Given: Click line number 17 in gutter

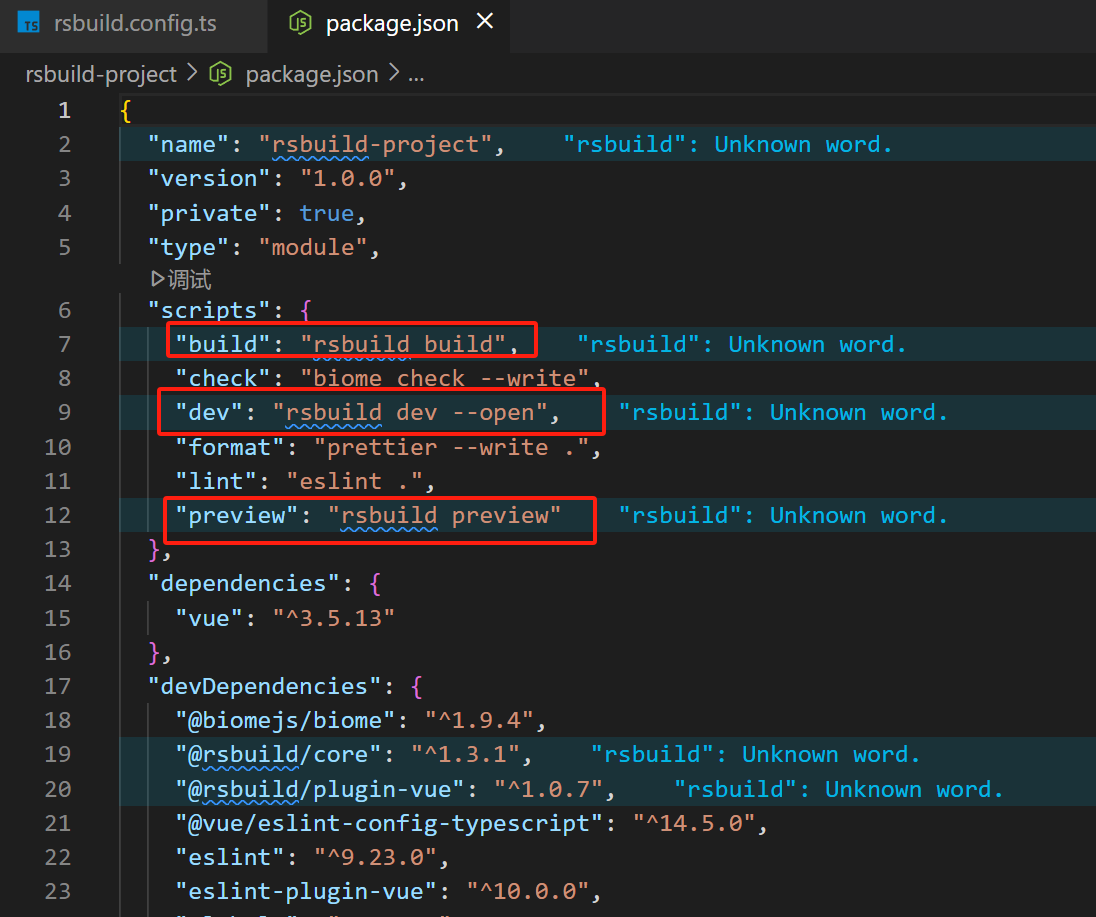Looking at the screenshot, I should (x=58, y=686).
